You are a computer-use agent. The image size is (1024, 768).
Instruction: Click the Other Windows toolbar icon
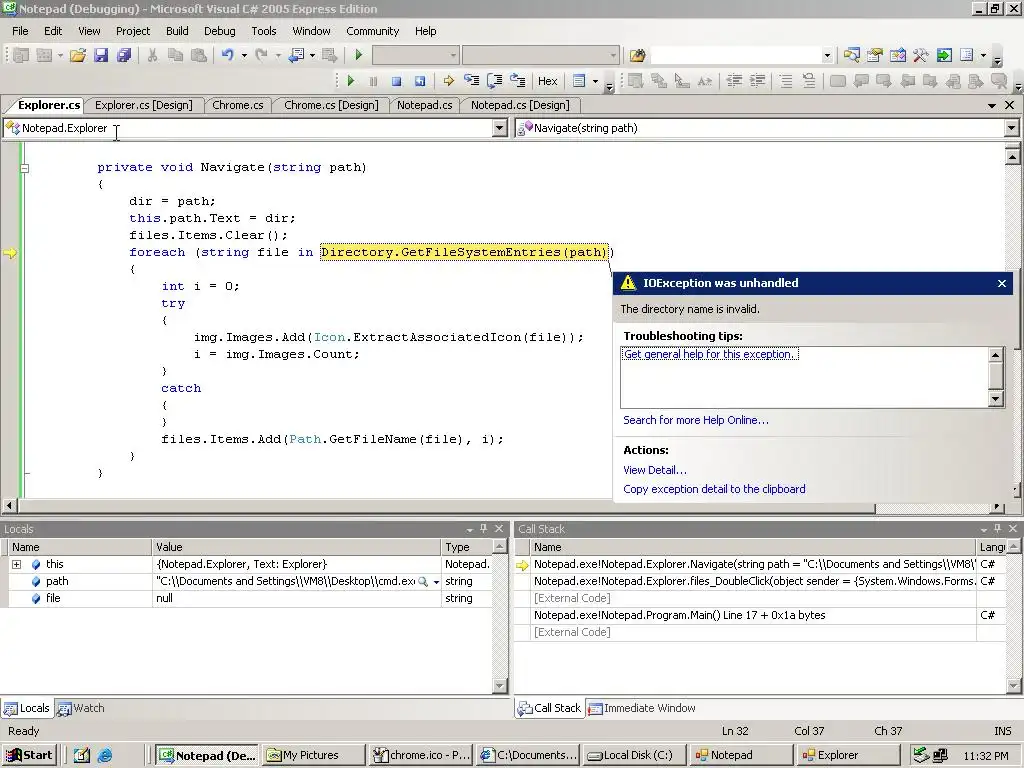tap(967, 56)
